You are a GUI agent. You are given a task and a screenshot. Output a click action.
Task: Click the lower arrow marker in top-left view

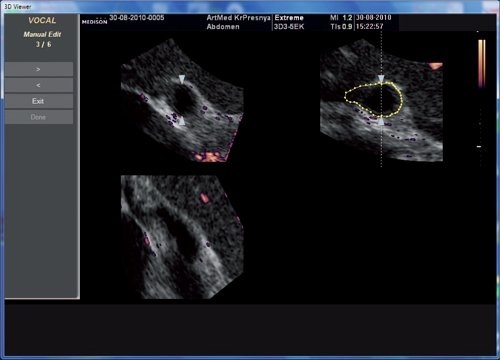coord(182,121)
